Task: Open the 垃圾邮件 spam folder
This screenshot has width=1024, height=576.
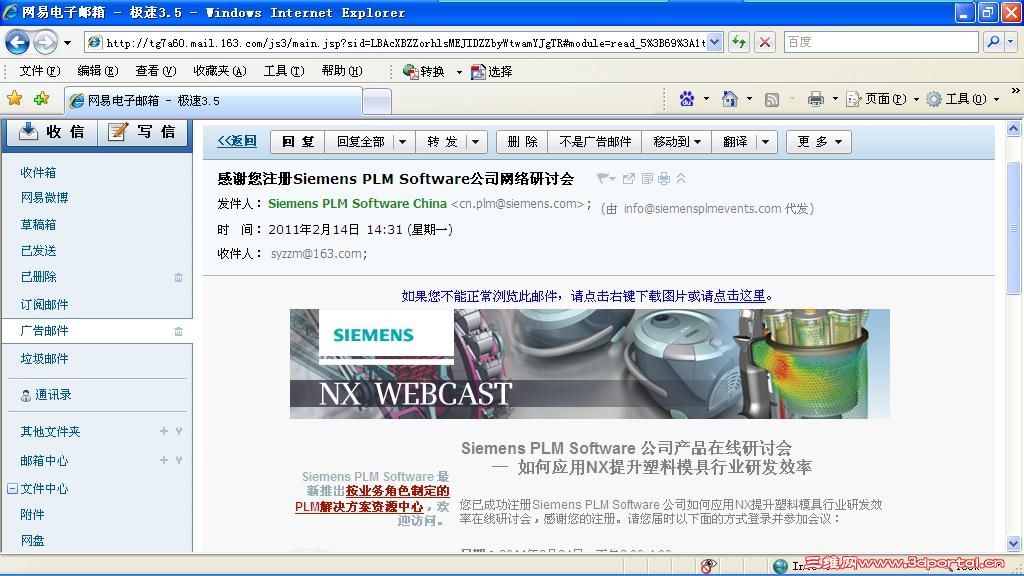Action: click(44, 359)
